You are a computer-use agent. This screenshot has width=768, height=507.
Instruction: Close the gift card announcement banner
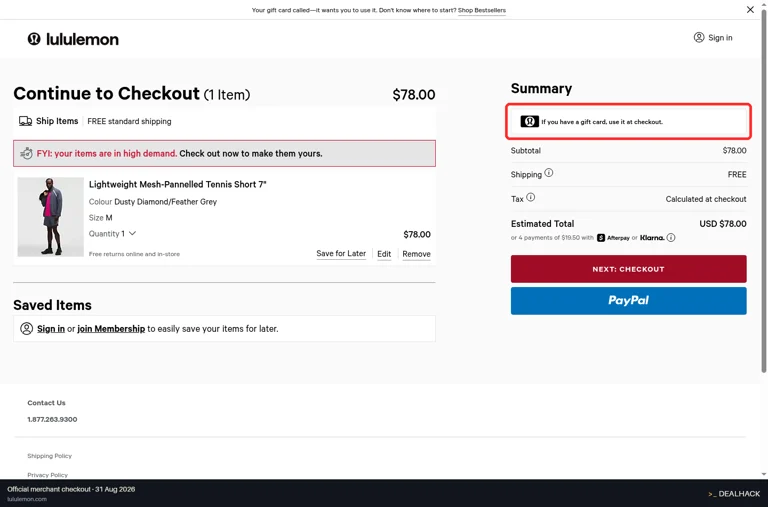(750, 9)
